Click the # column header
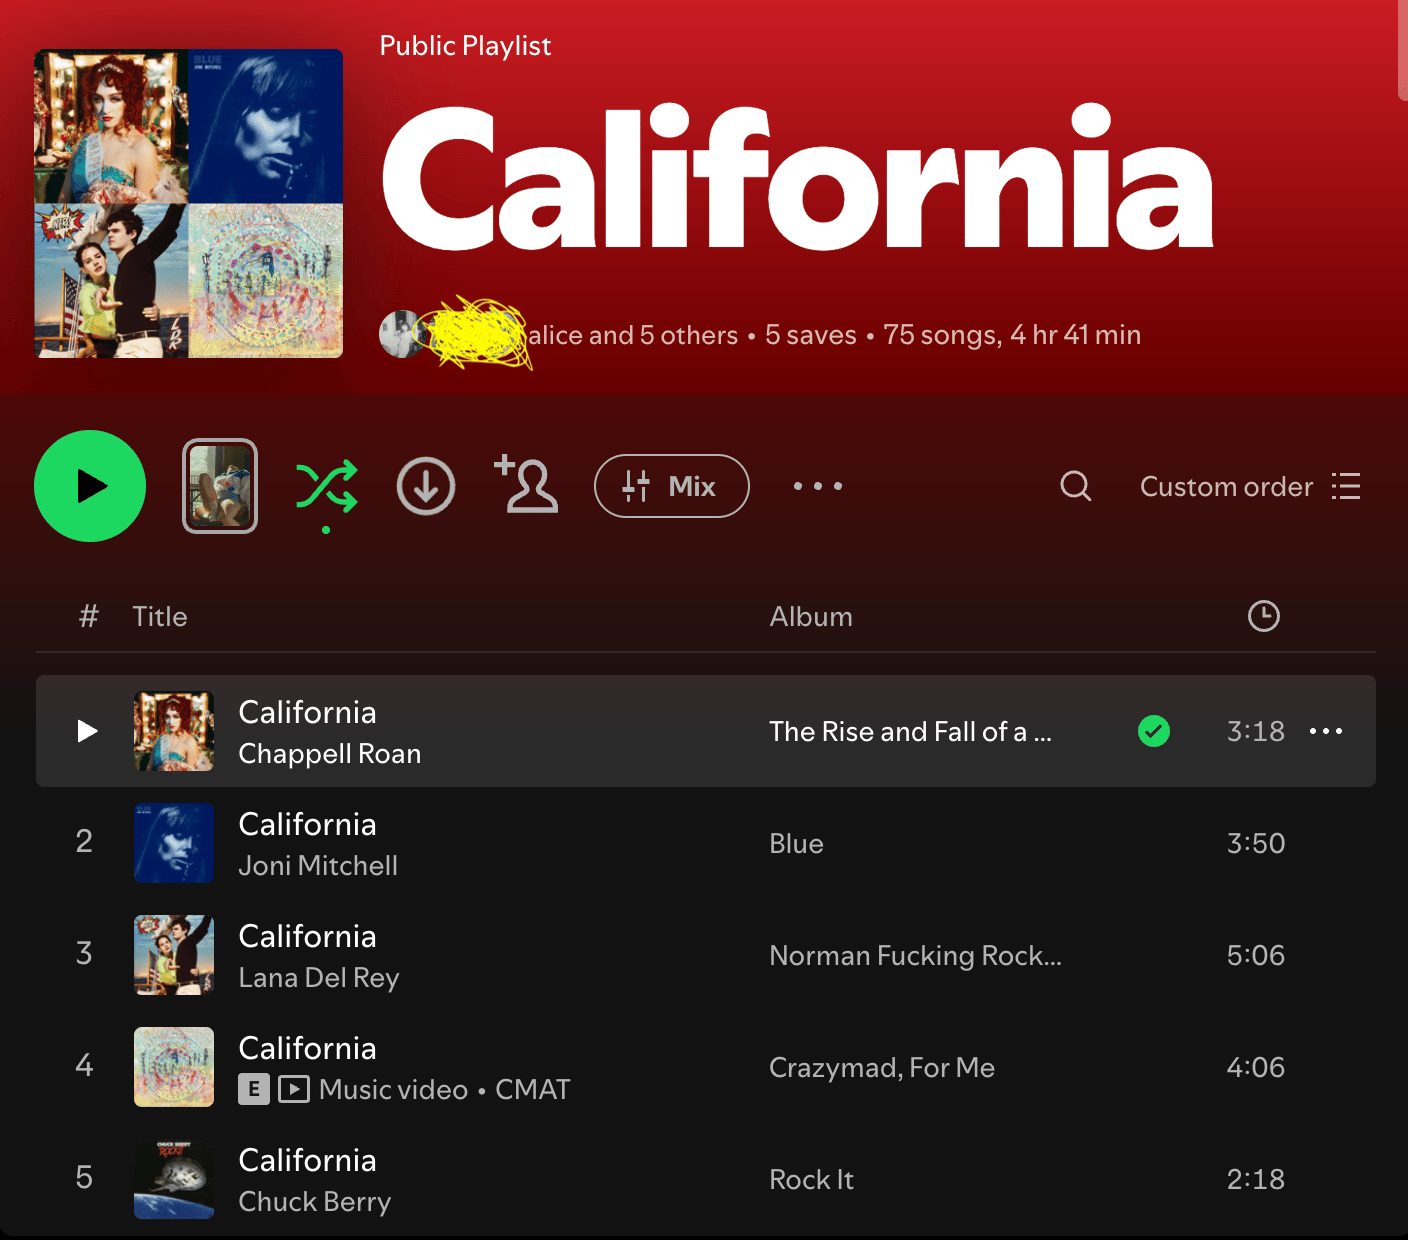 [x=89, y=617]
